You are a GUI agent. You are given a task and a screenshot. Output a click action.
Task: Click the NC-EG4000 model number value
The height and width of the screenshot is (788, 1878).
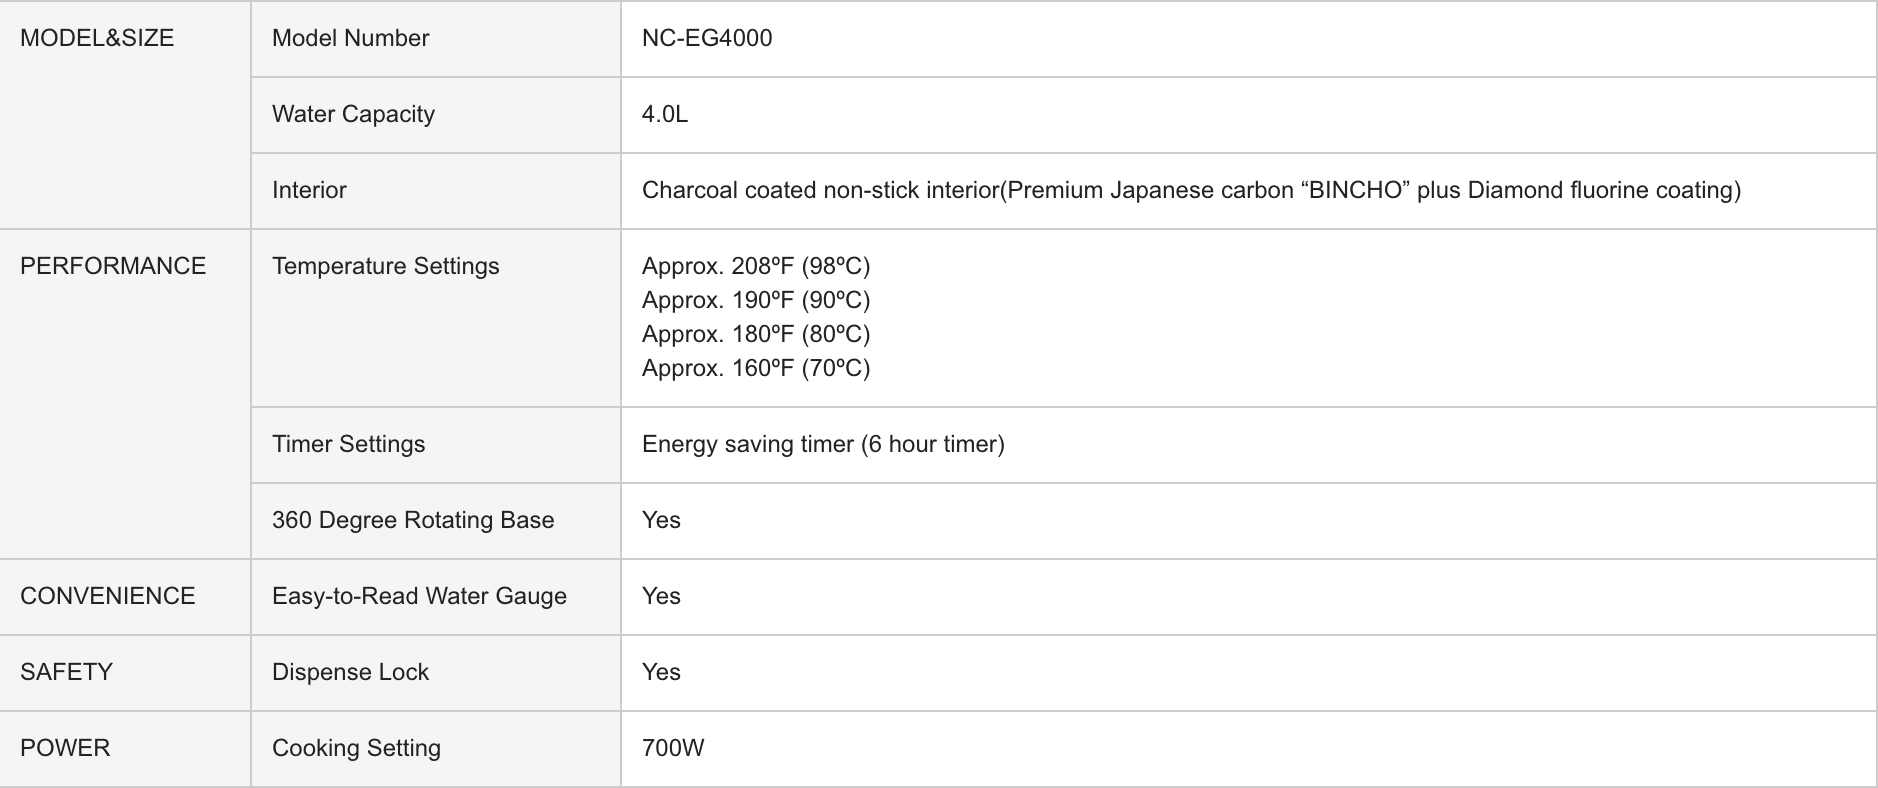pyautogui.click(x=707, y=38)
